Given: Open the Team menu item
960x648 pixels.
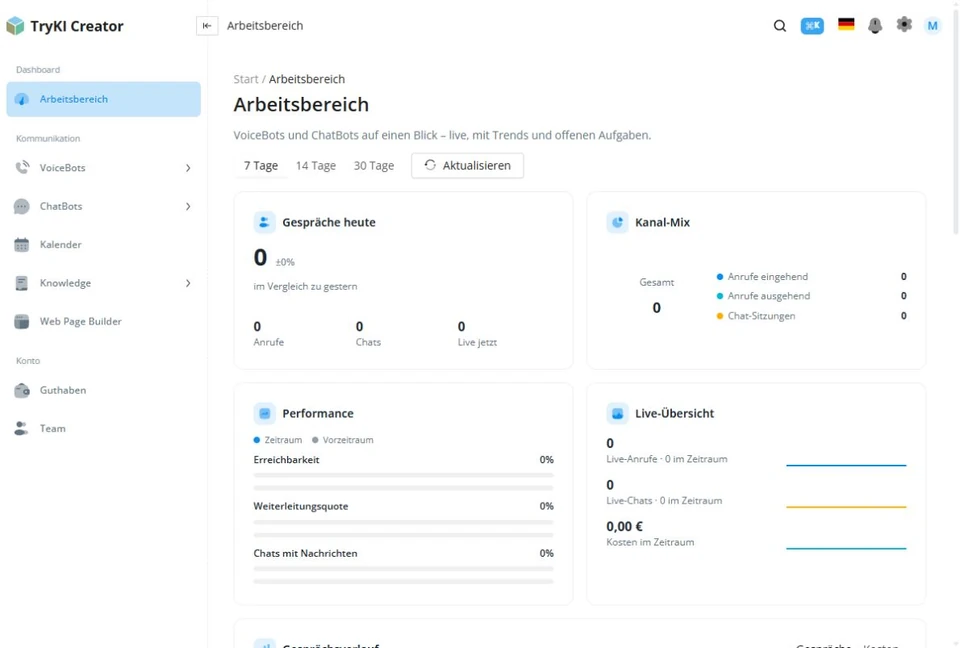Looking at the screenshot, I should [x=103, y=429].
